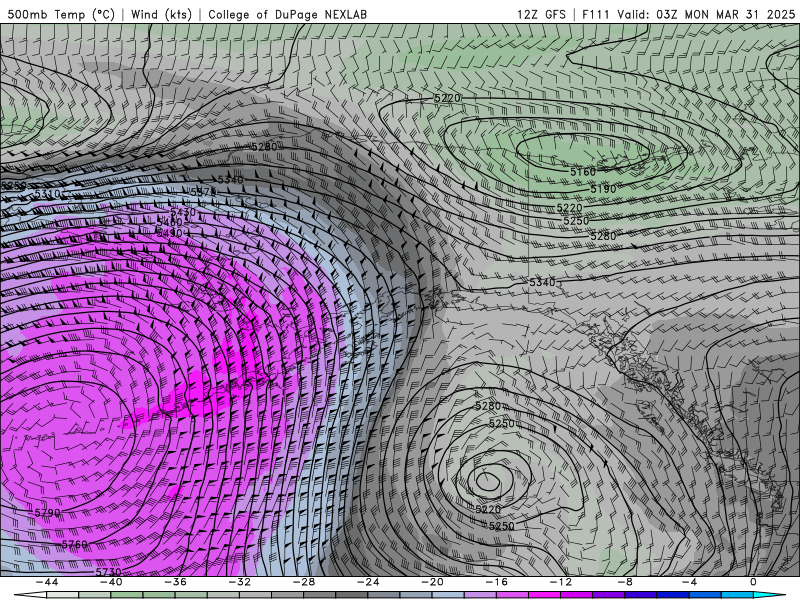The width and height of the screenshot is (800, 600).
Task: Click the 5430 contour label
Action: 183,212
